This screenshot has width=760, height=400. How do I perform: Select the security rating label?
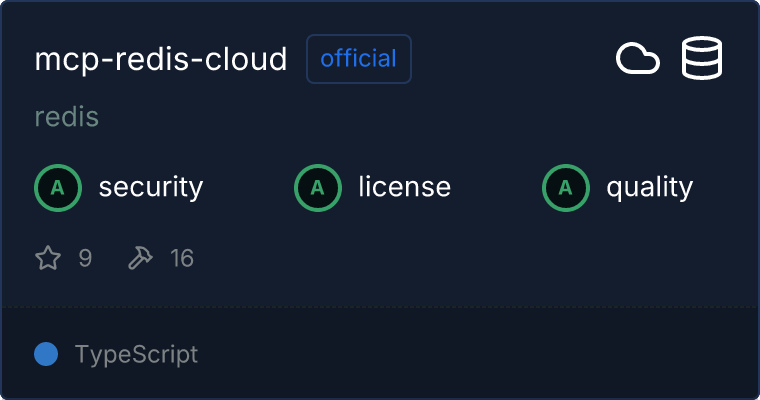tap(150, 187)
